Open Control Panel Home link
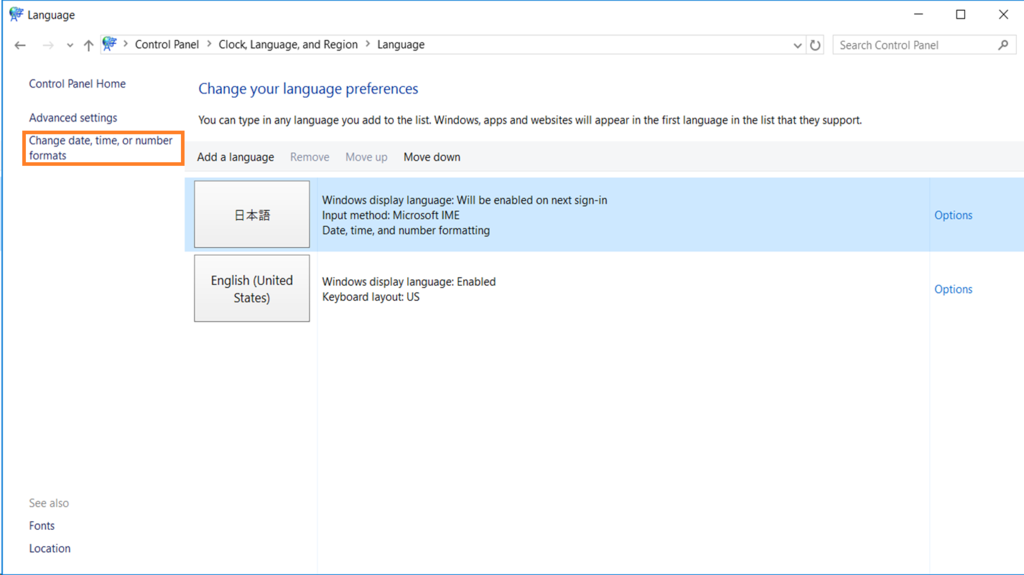Viewport: 1024px width, 575px height. (77, 84)
